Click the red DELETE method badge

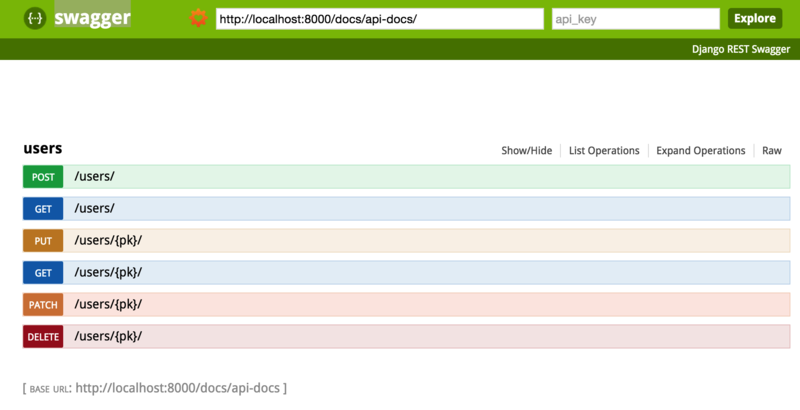click(43, 336)
